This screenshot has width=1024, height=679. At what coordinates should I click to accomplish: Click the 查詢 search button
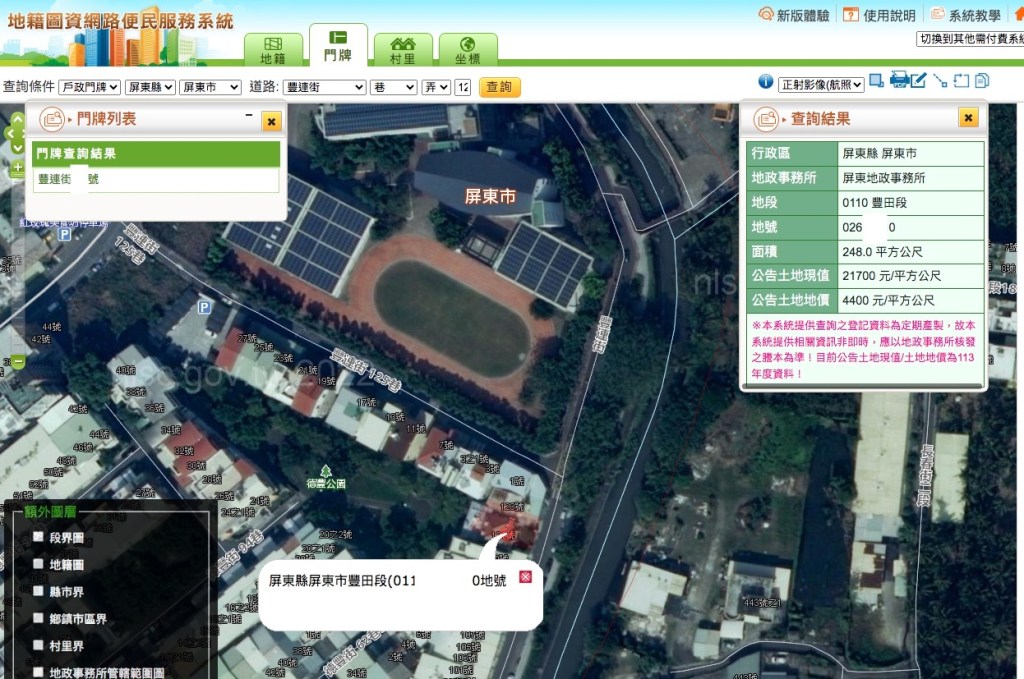pyautogui.click(x=499, y=87)
